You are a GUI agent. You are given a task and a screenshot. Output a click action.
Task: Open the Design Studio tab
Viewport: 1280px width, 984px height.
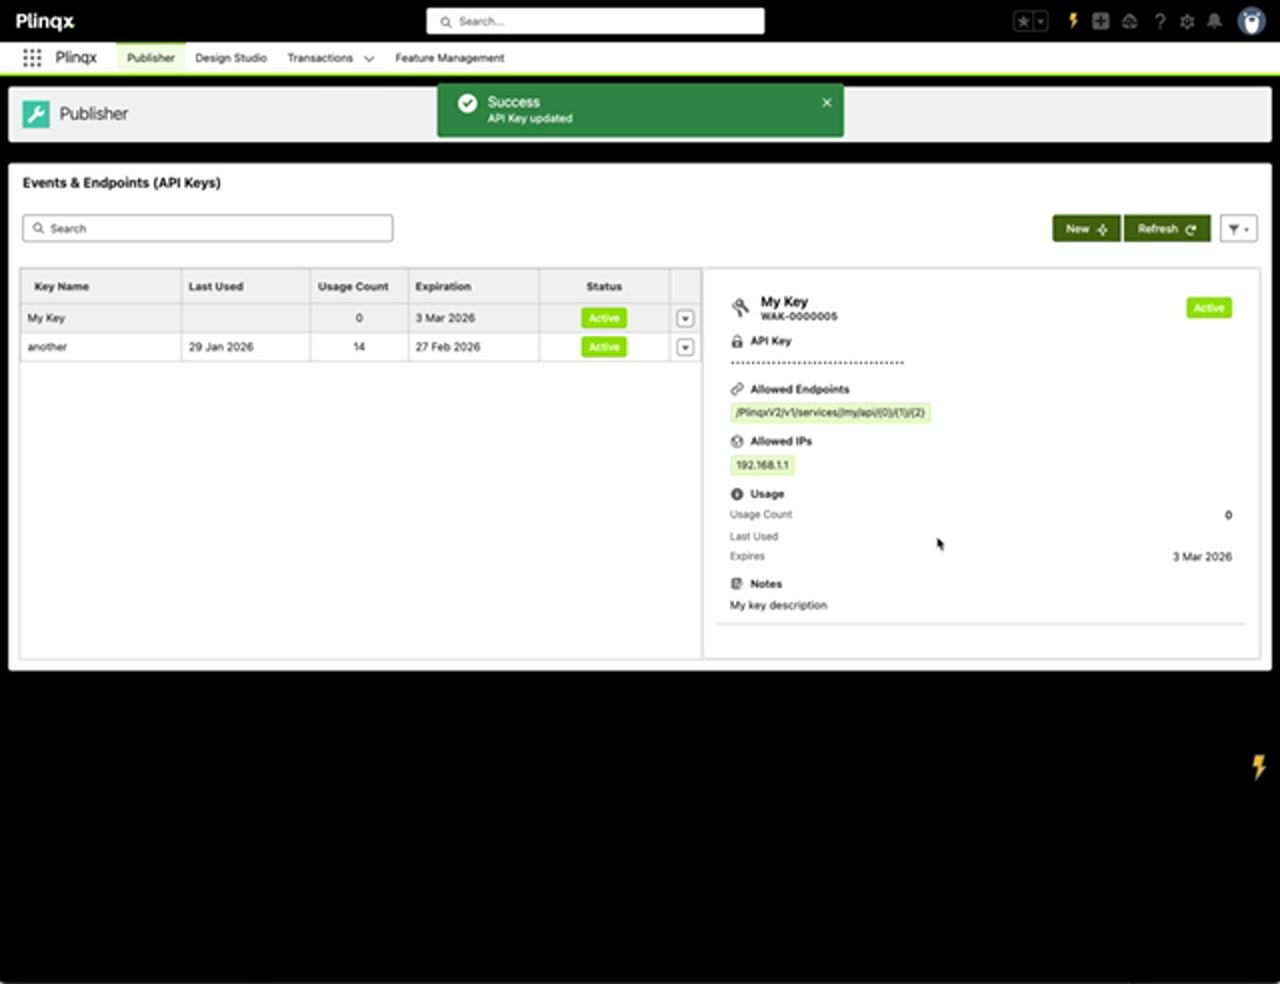point(231,58)
